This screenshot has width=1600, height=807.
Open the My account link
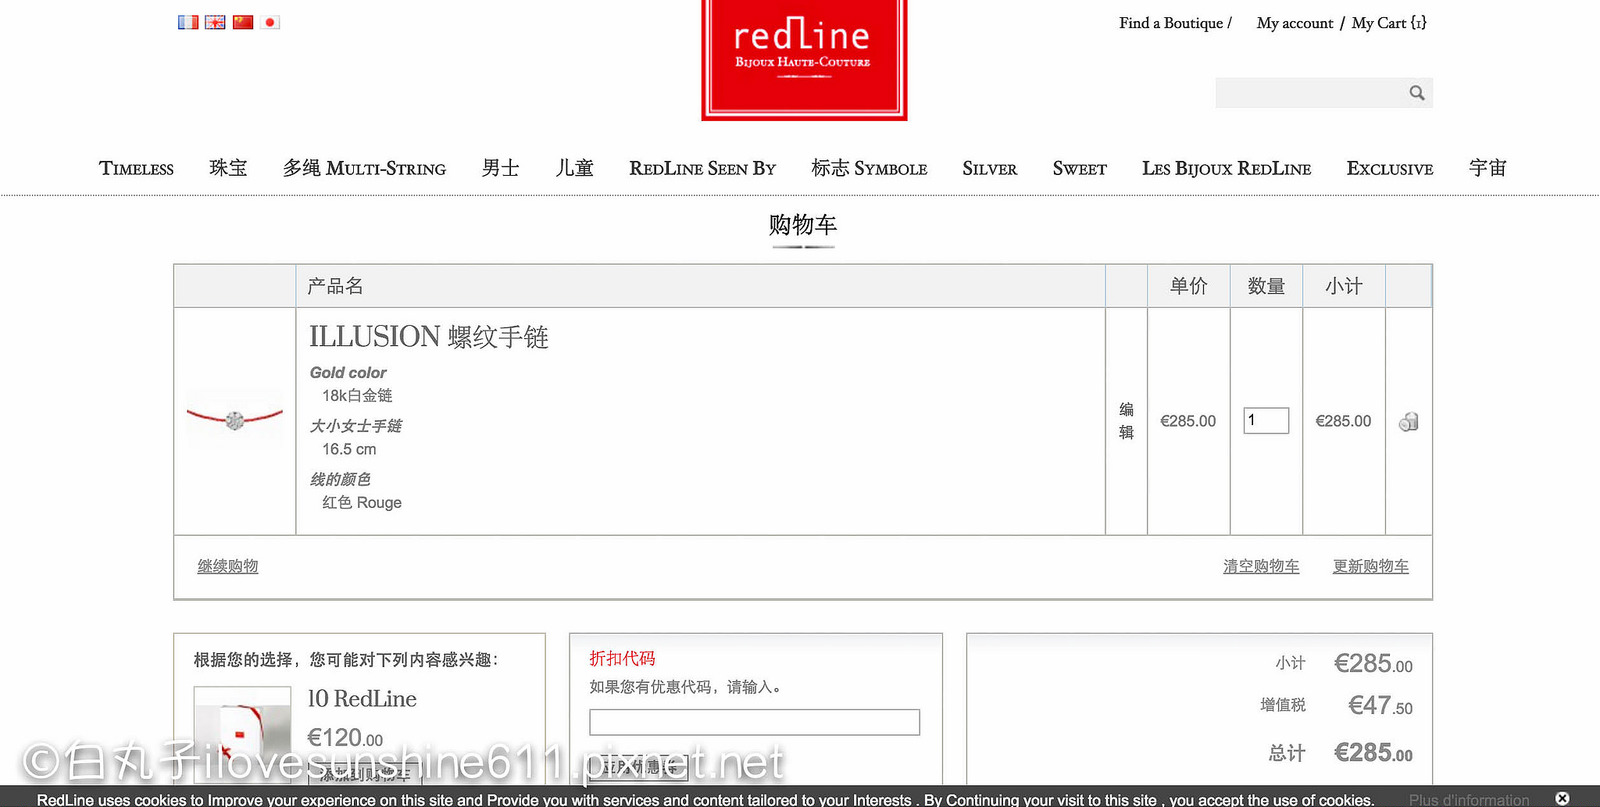click(x=1294, y=23)
